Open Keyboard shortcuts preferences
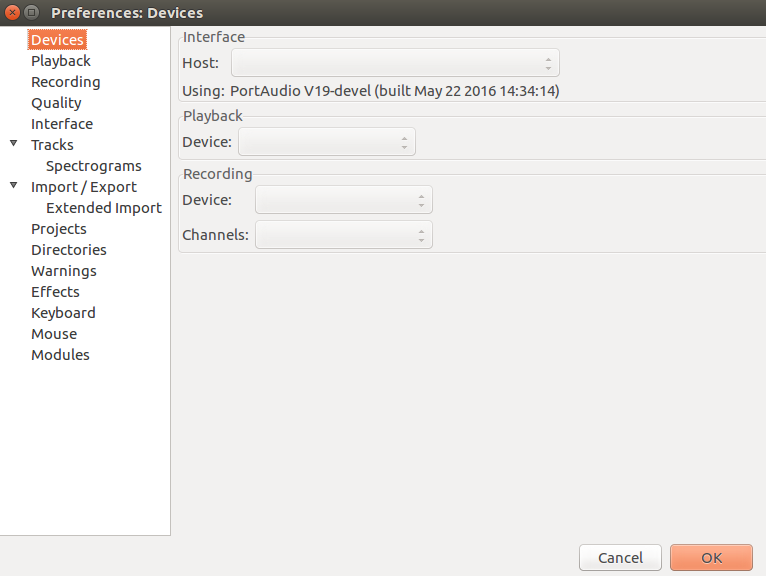The height and width of the screenshot is (576, 766). tap(63, 313)
